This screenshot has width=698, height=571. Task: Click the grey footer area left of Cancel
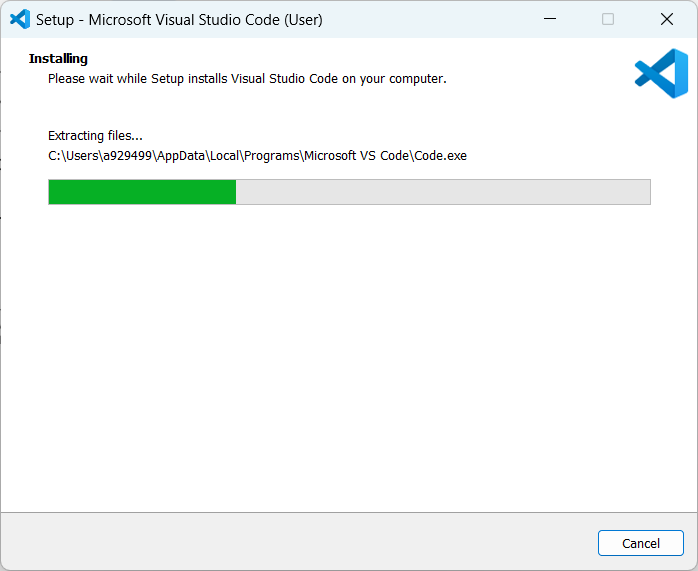300,541
